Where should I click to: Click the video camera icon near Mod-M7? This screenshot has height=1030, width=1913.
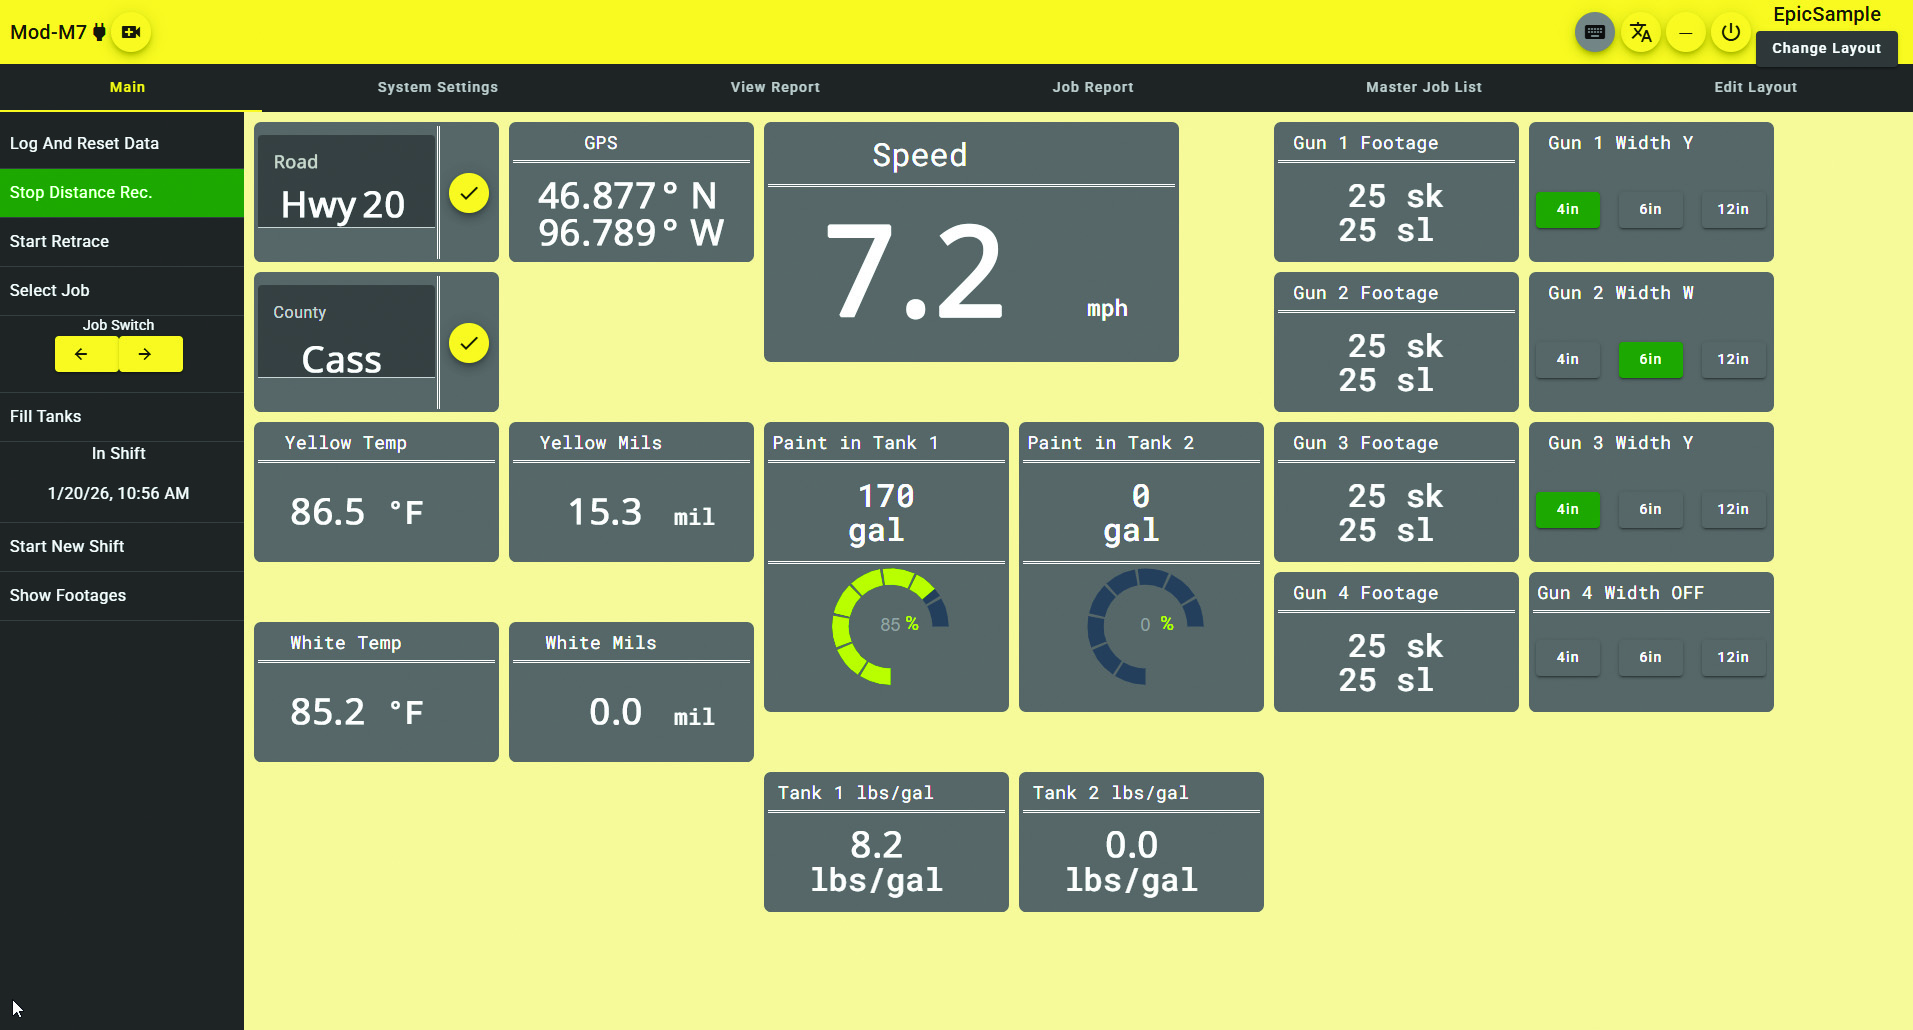[x=131, y=32]
